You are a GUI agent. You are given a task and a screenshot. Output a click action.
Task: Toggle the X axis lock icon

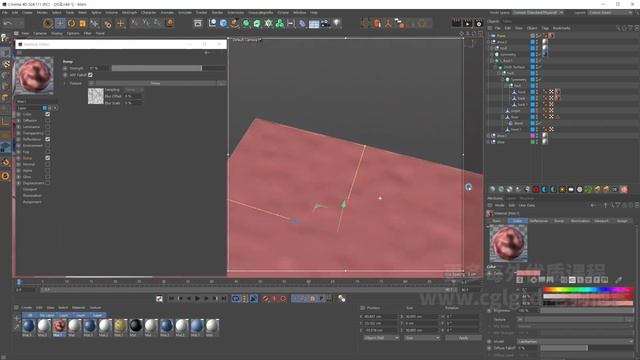(134, 23)
